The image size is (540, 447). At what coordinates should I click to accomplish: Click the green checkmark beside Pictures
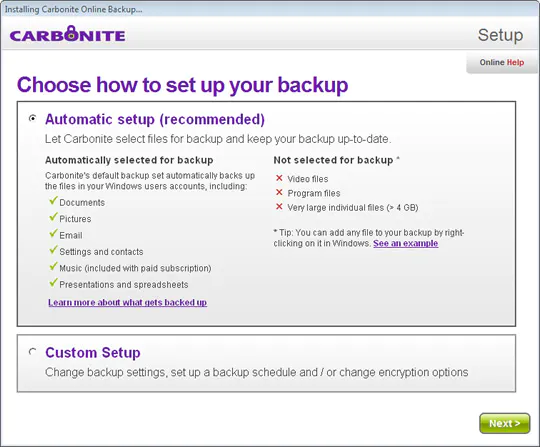pyautogui.click(x=53, y=217)
